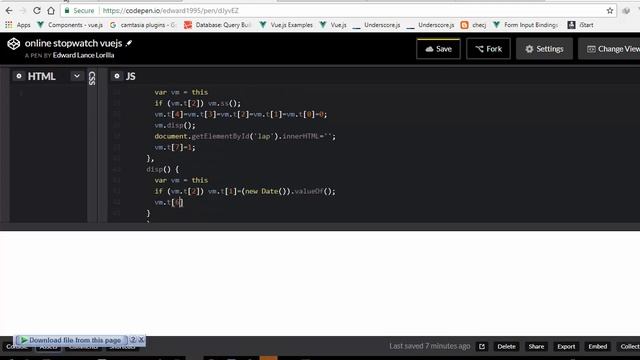Click line with getElementById('lap')
Viewport: 640px width, 360px height.
[245, 136]
